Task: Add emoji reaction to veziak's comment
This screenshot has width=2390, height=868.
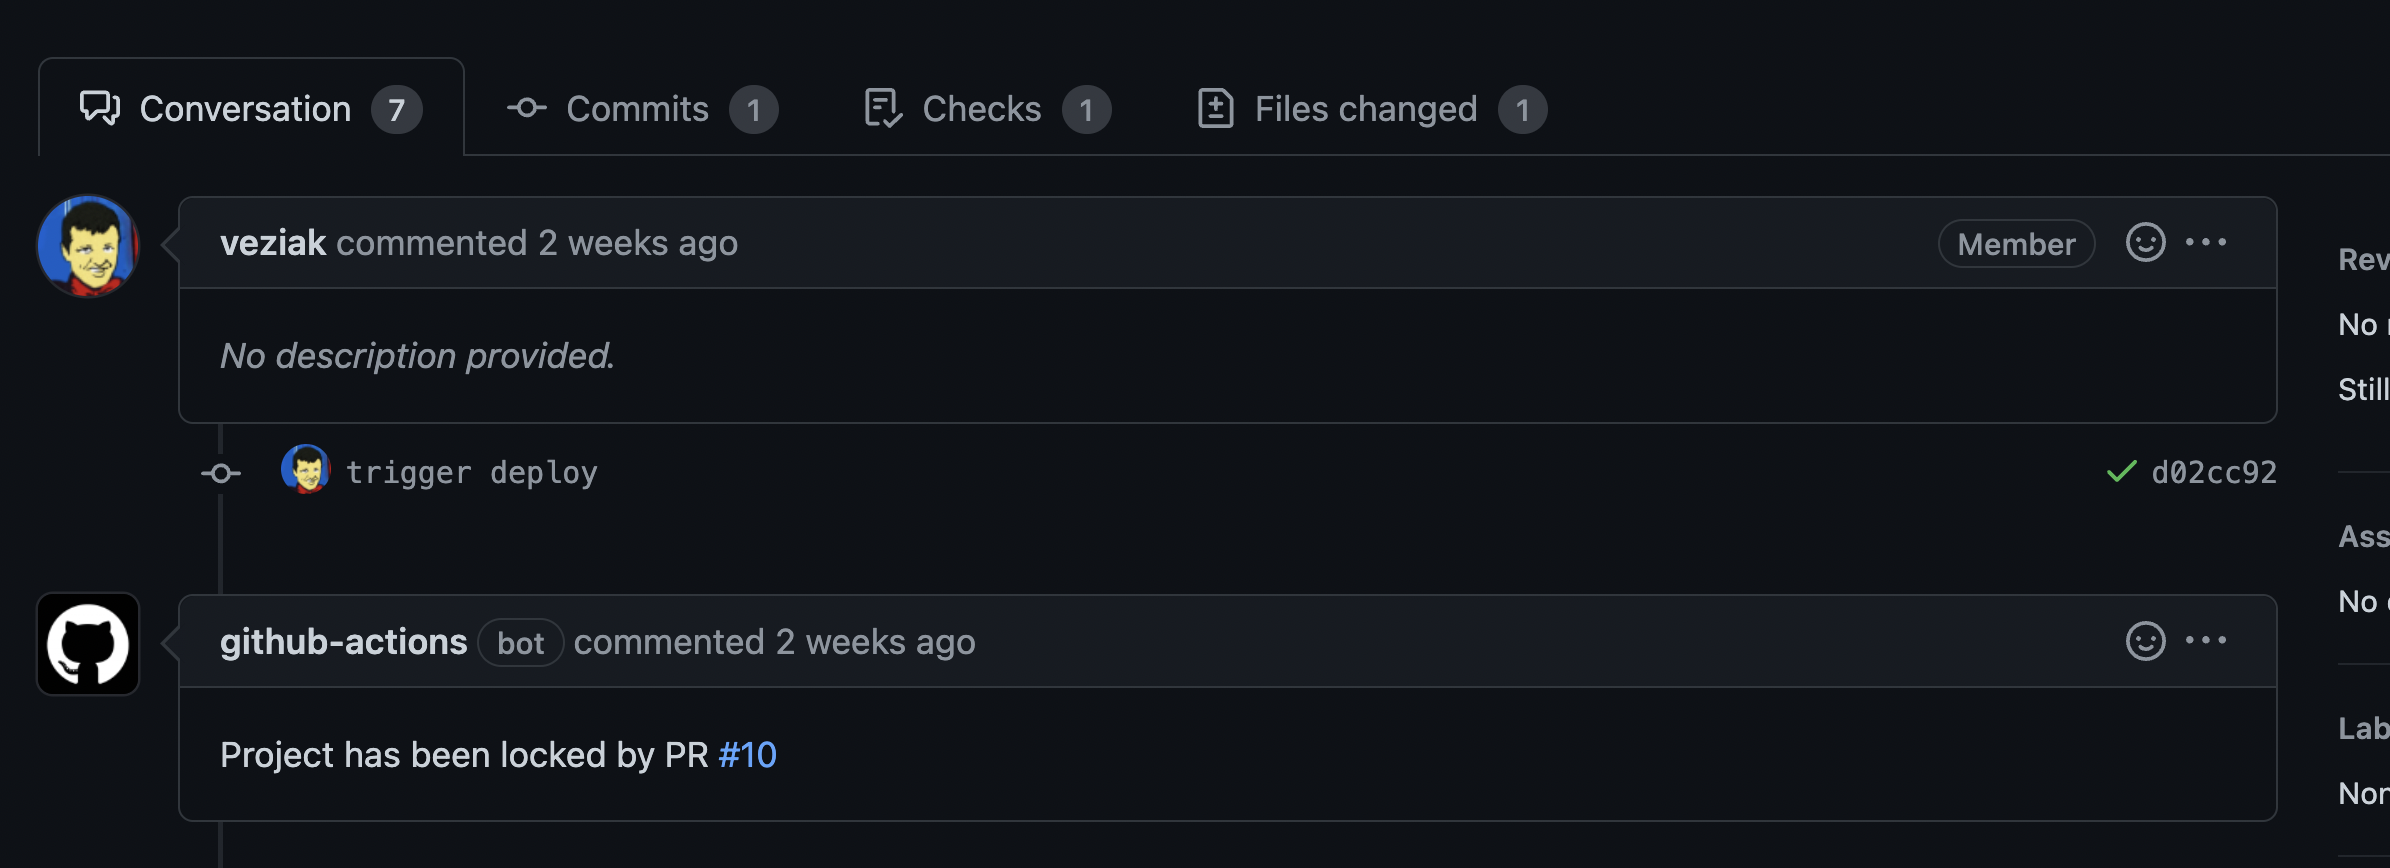Action: point(2145,243)
